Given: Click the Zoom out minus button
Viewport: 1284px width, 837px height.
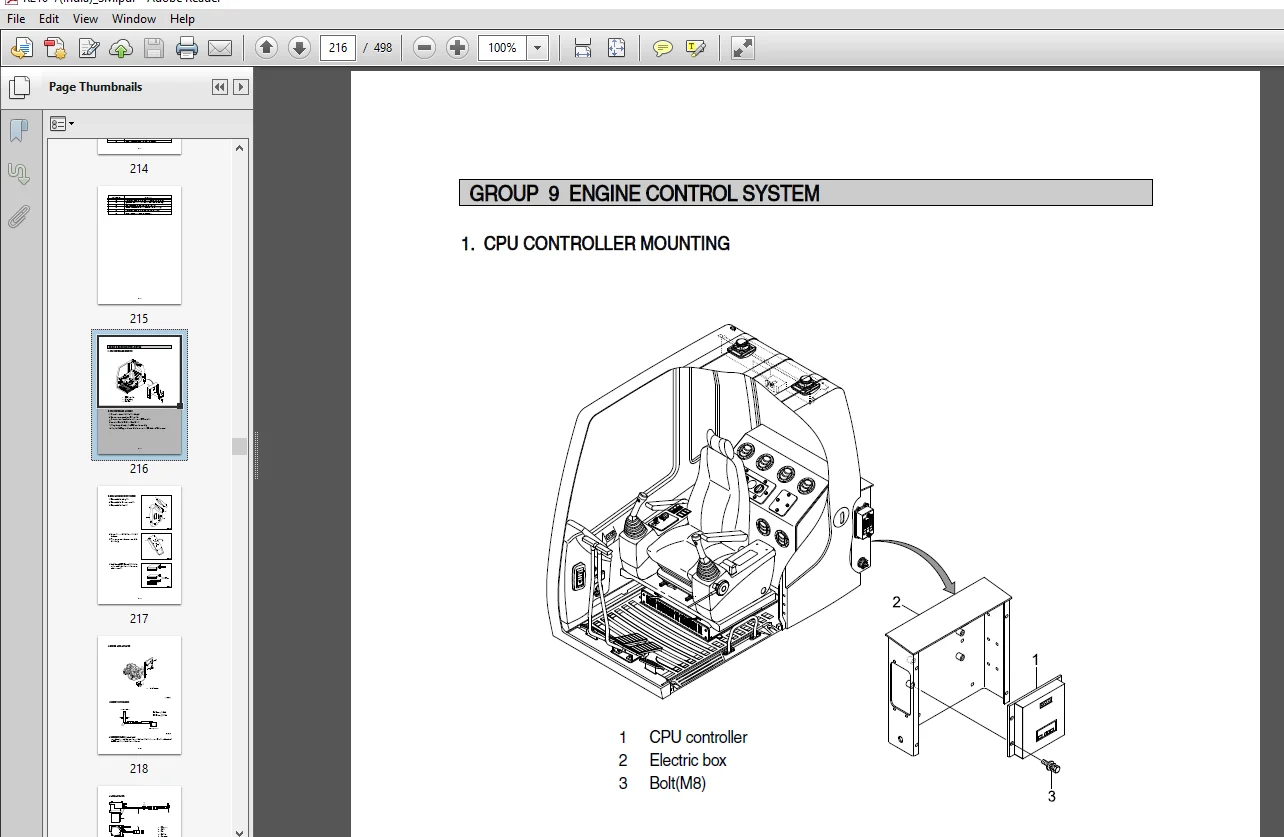Looking at the screenshot, I should point(424,47).
